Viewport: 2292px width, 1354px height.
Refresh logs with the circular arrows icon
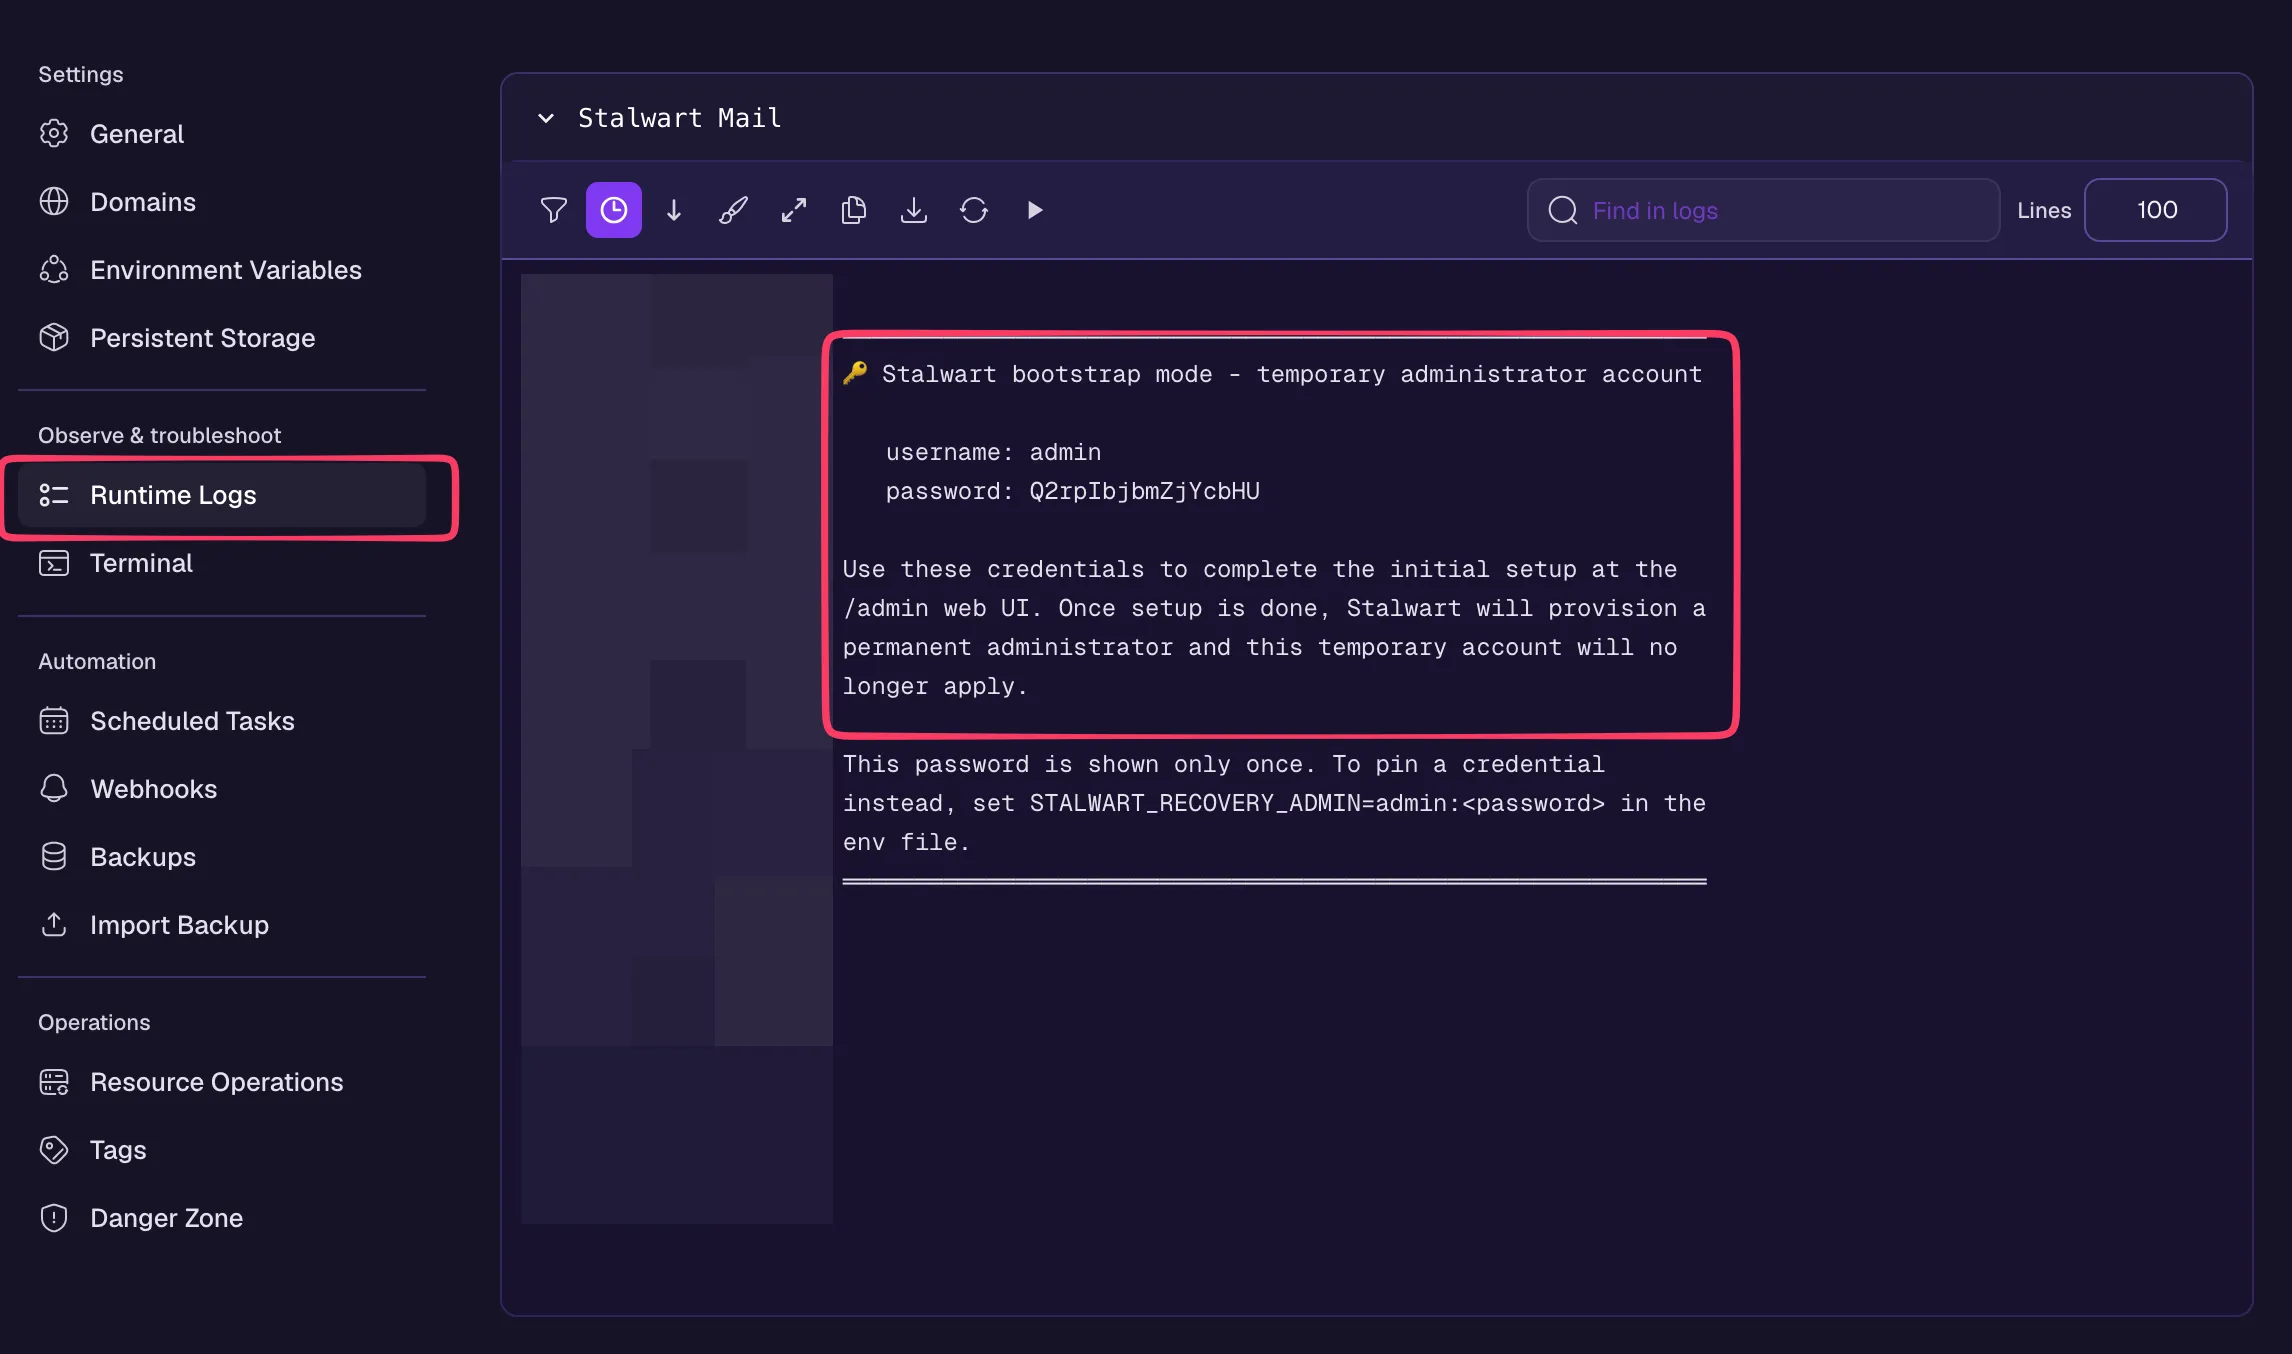click(973, 210)
